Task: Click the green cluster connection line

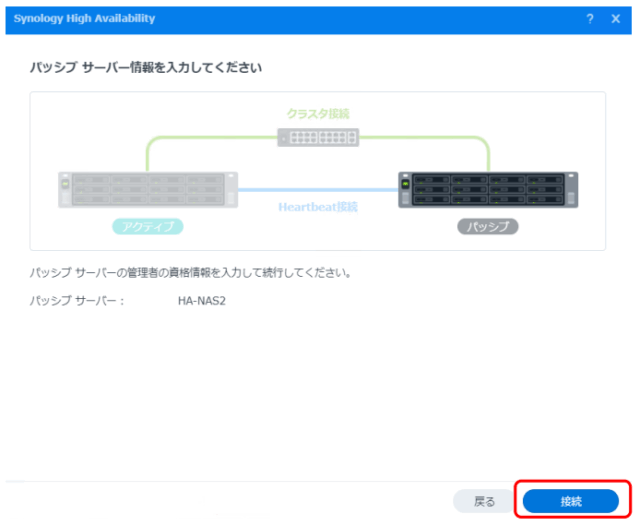Action: tap(200, 139)
